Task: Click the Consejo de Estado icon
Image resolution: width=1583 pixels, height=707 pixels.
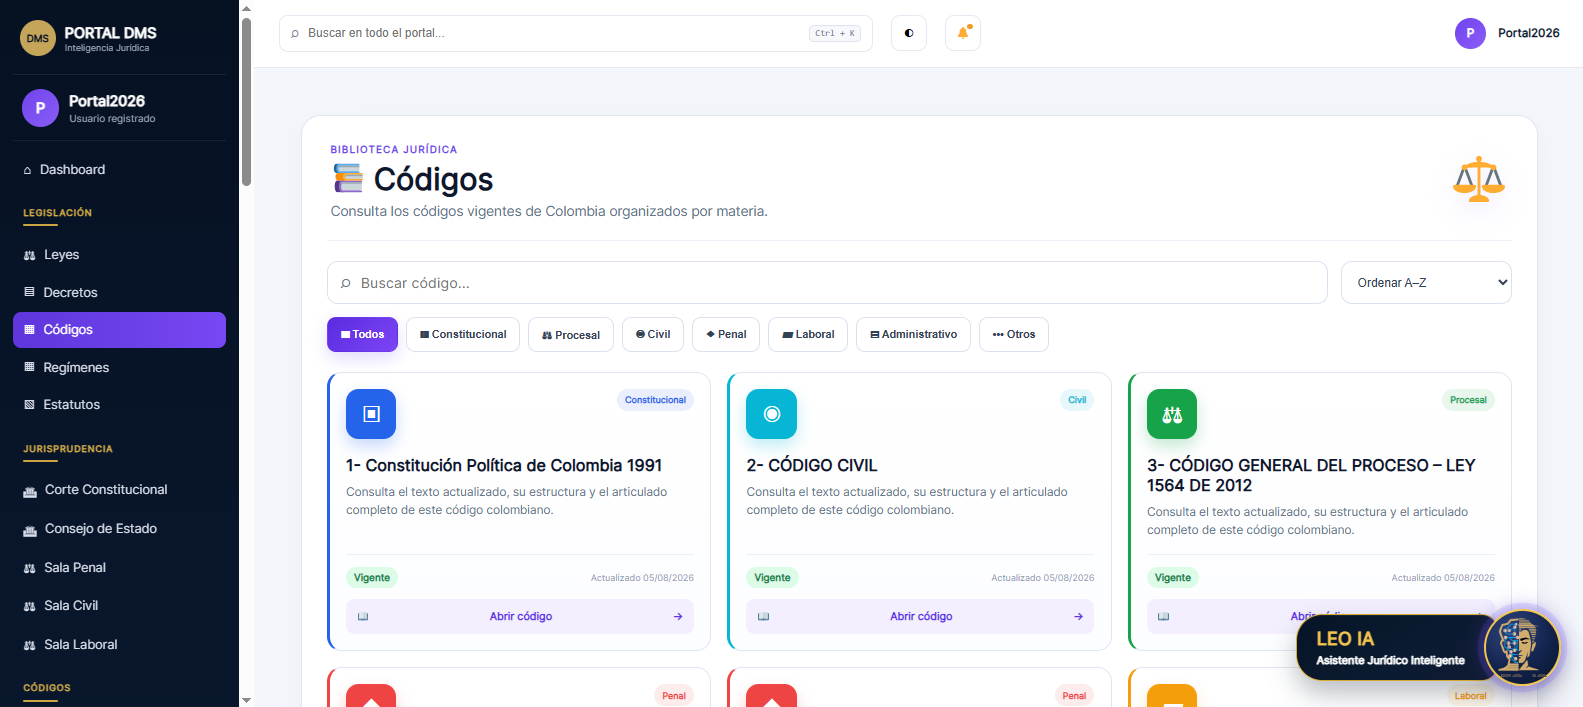Action: [x=30, y=530]
